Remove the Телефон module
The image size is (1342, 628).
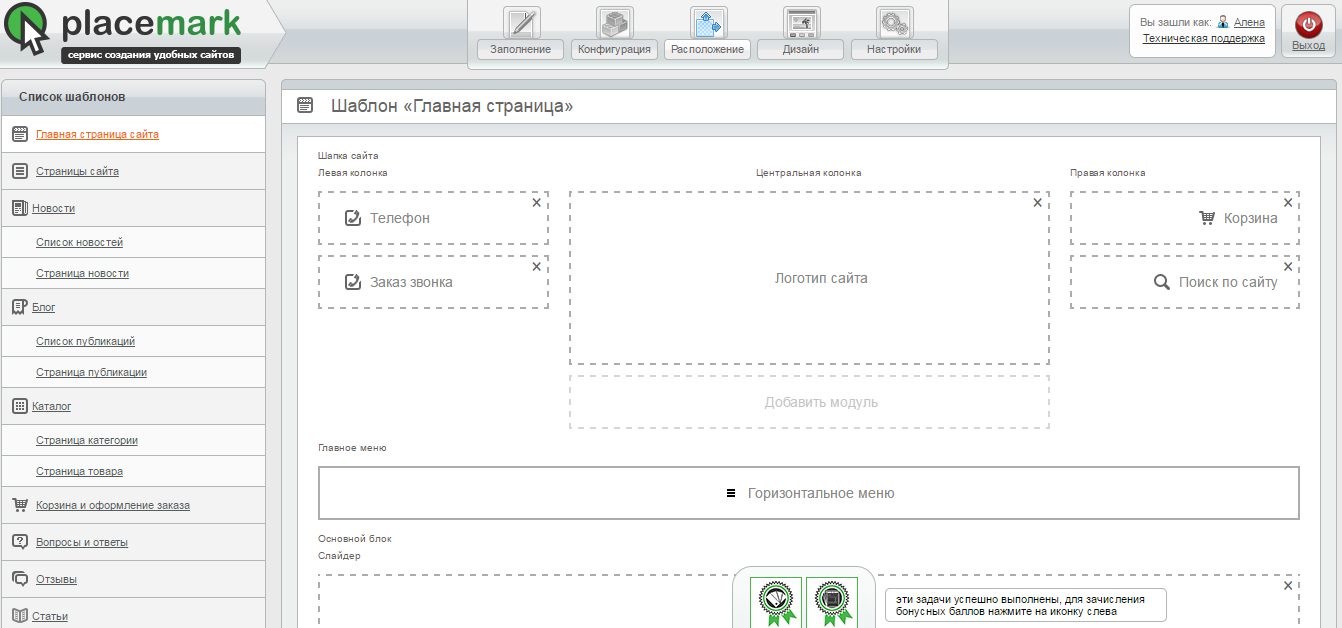(x=536, y=202)
